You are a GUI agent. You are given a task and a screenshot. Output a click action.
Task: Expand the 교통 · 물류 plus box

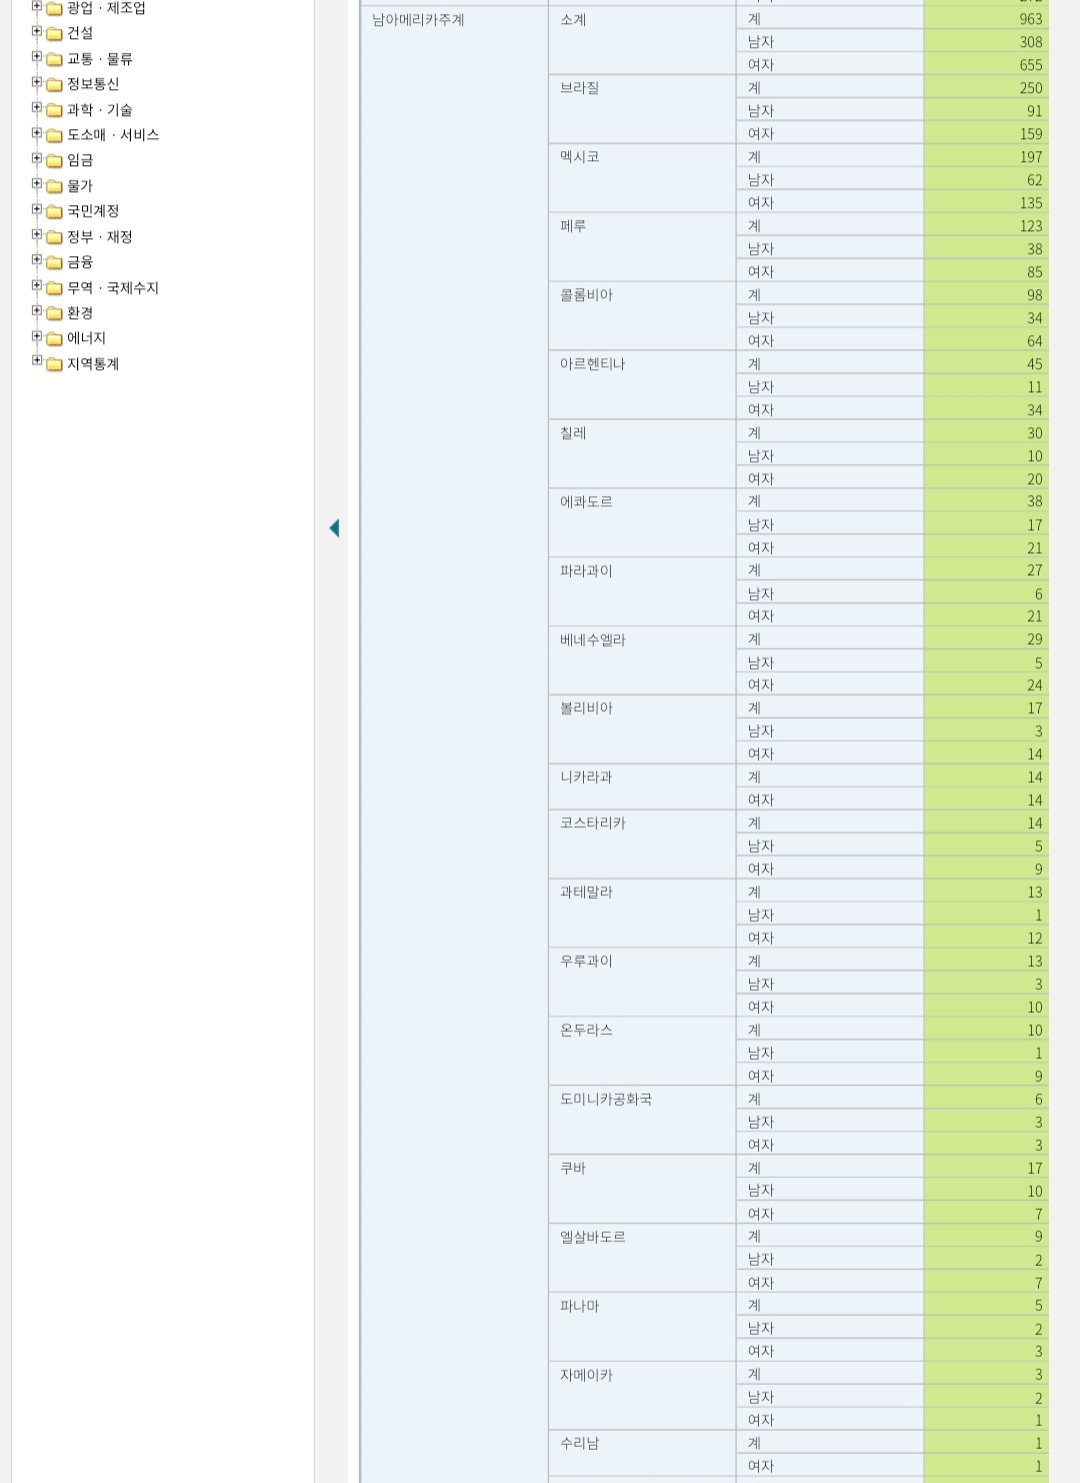click(x=37, y=57)
